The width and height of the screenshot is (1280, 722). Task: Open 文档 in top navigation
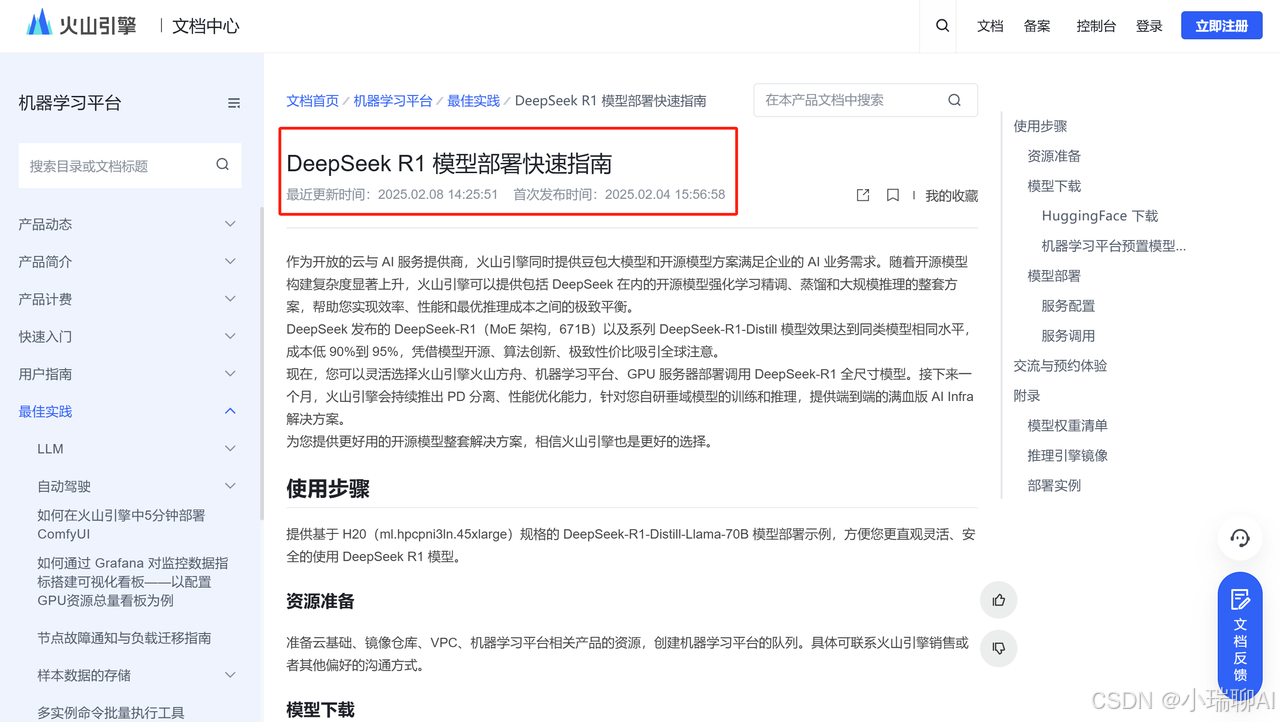tap(990, 26)
